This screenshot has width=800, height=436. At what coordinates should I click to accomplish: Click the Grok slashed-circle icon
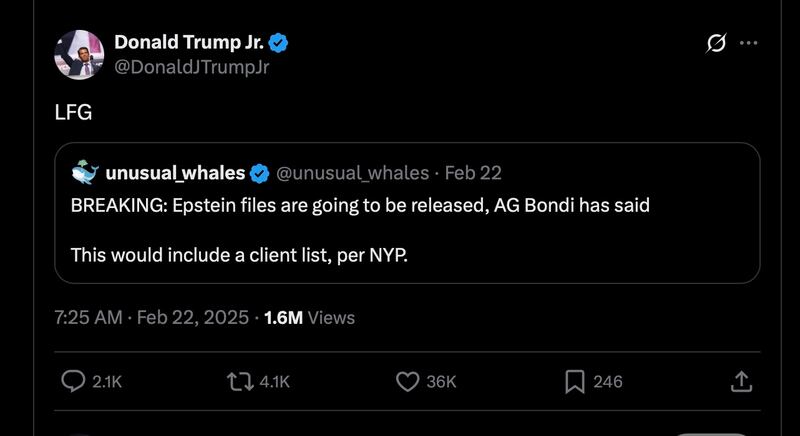coord(715,43)
